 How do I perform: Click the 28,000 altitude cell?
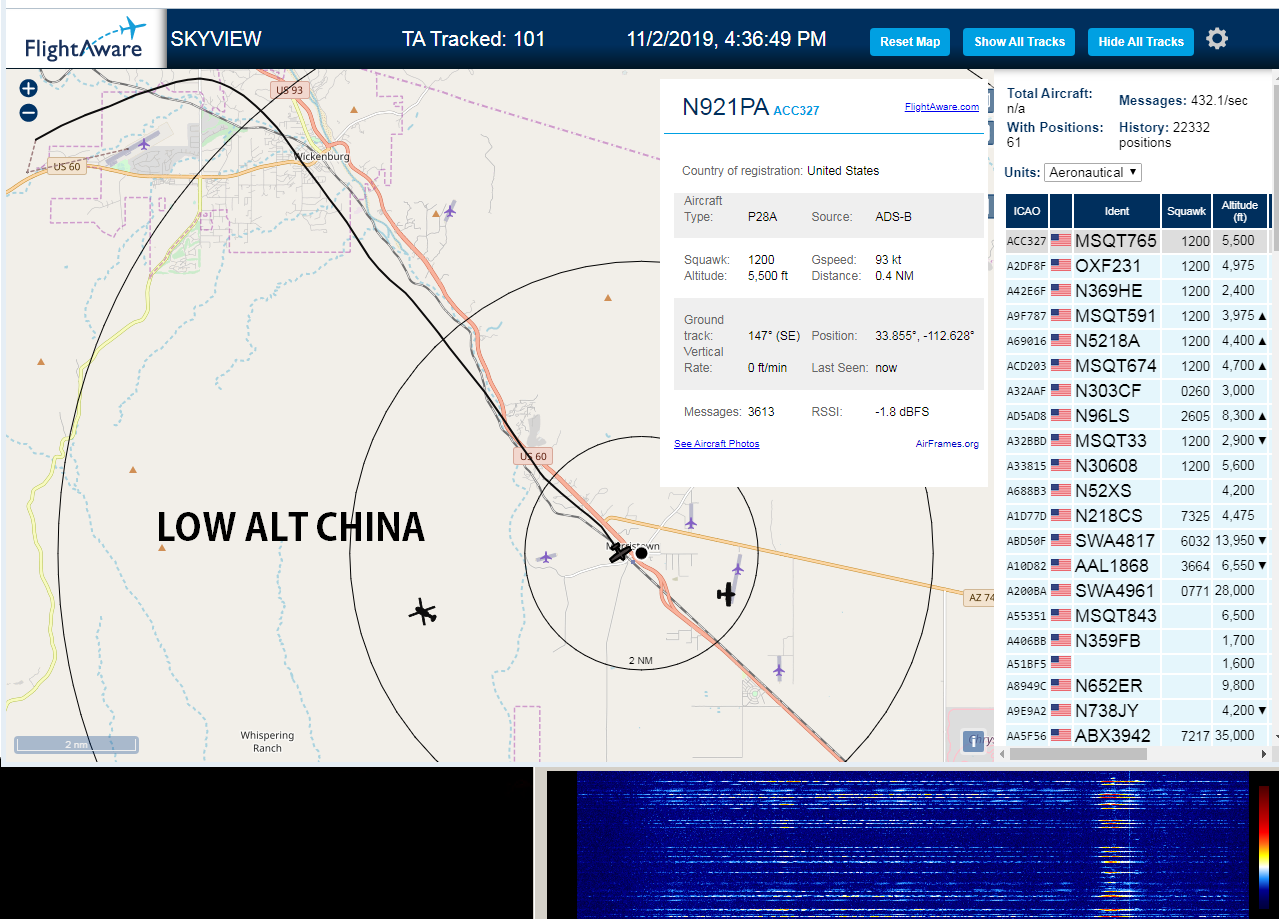[1240, 591]
